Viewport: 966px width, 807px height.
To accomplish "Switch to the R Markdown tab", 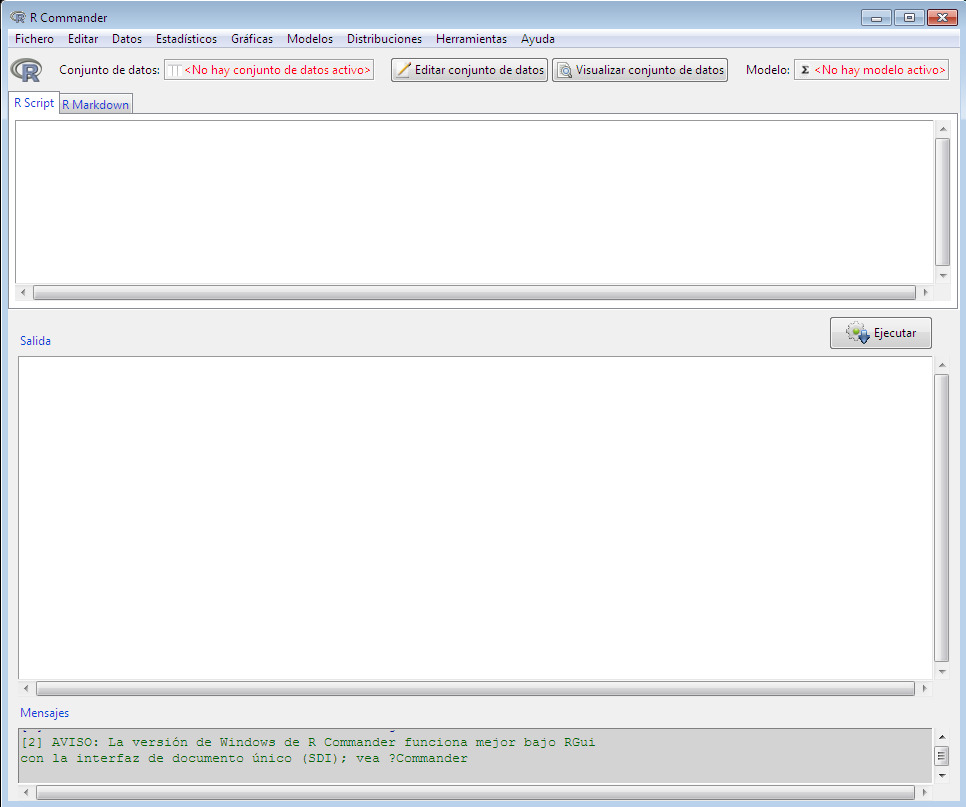I will [95, 105].
